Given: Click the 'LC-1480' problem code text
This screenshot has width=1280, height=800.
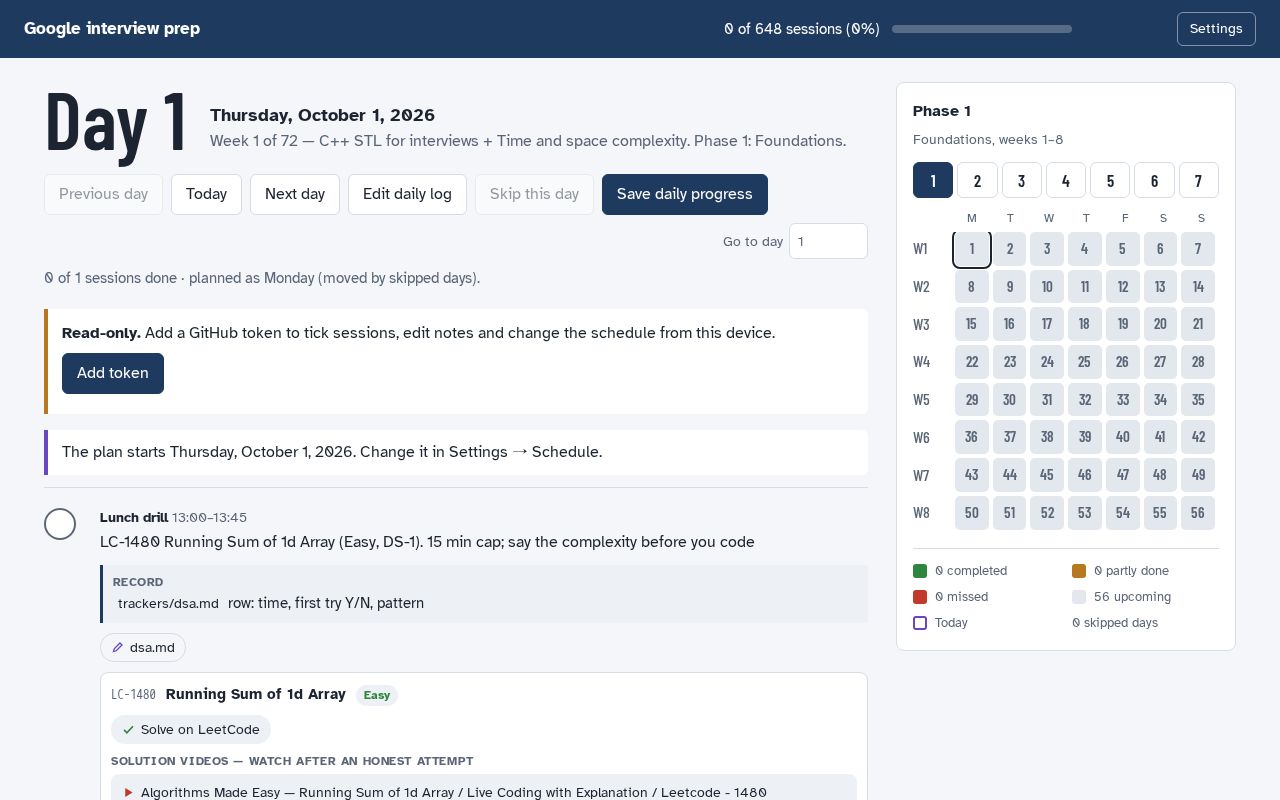Looking at the screenshot, I should coord(134,695).
